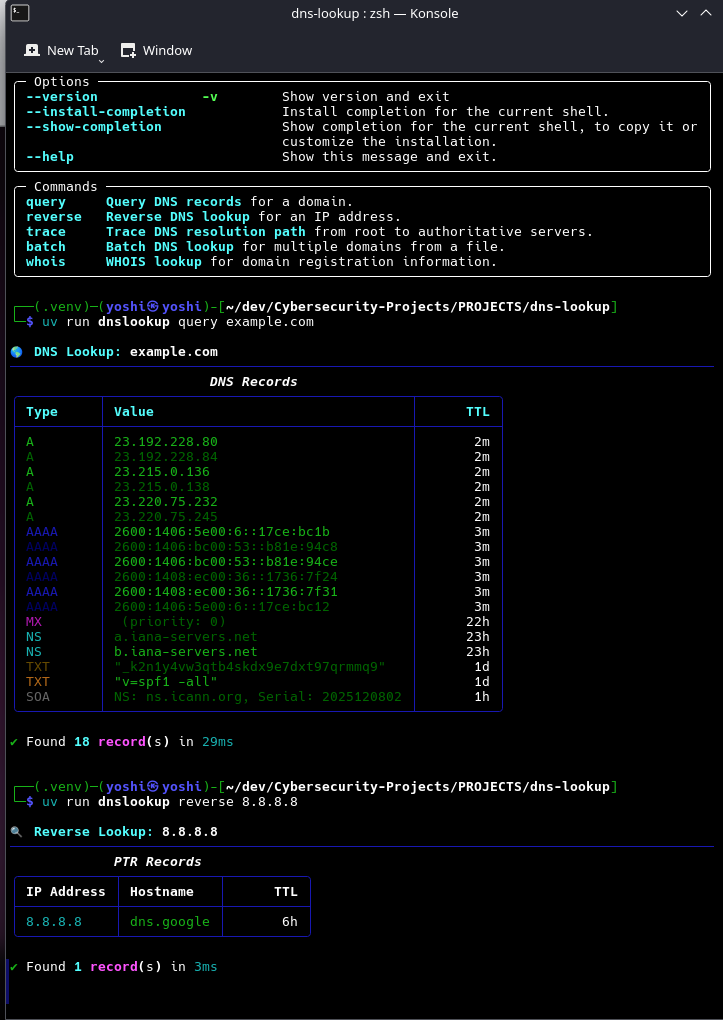This screenshot has height=1020, width=723.
Task: Click IPv6 value 2600:1406:5e00:6::17ce:bc1b
Action: click(221, 531)
